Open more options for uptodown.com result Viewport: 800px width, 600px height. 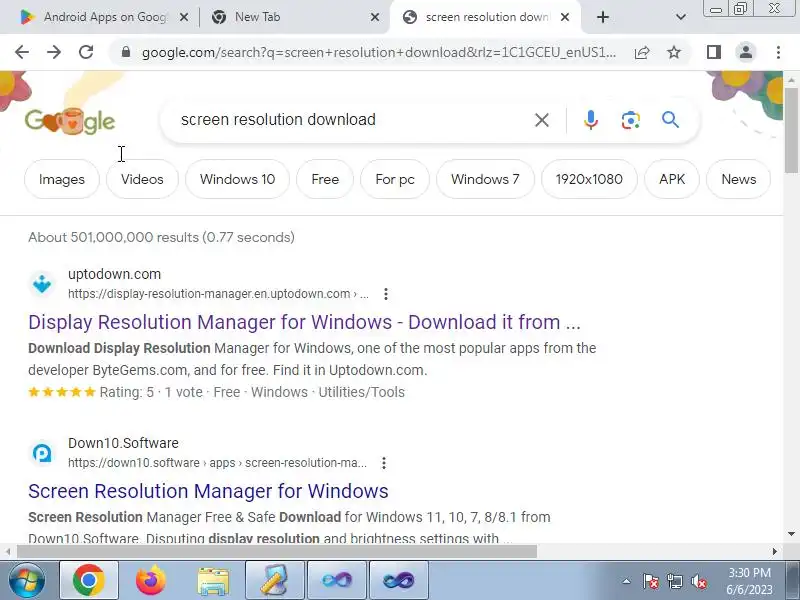[x=386, y=294]
